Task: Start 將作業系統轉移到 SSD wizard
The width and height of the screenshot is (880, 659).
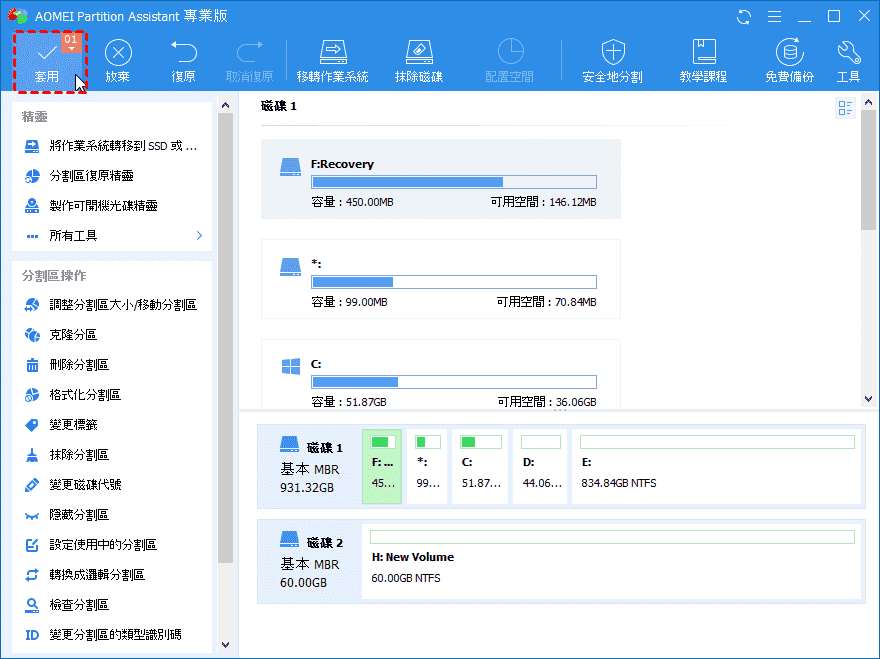Action: [x=111, y=146]
